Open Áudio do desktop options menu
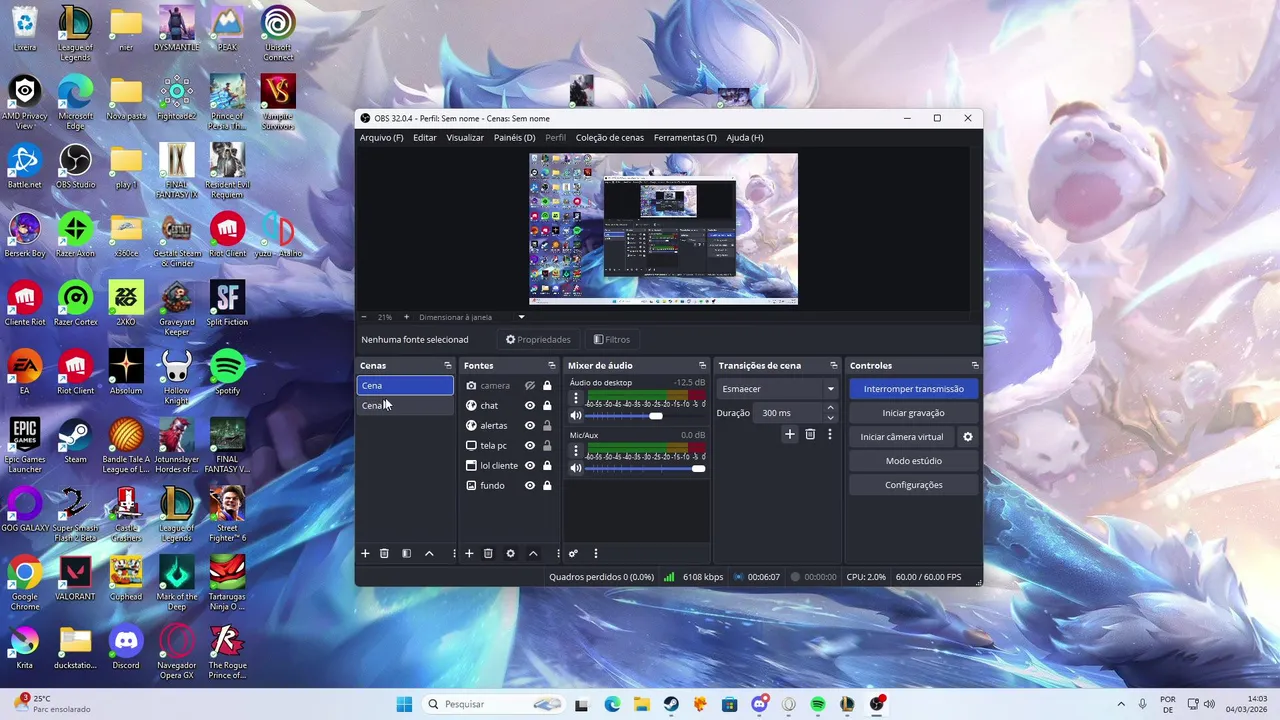This screenshot has height=720, width=1280. (575, 398)
